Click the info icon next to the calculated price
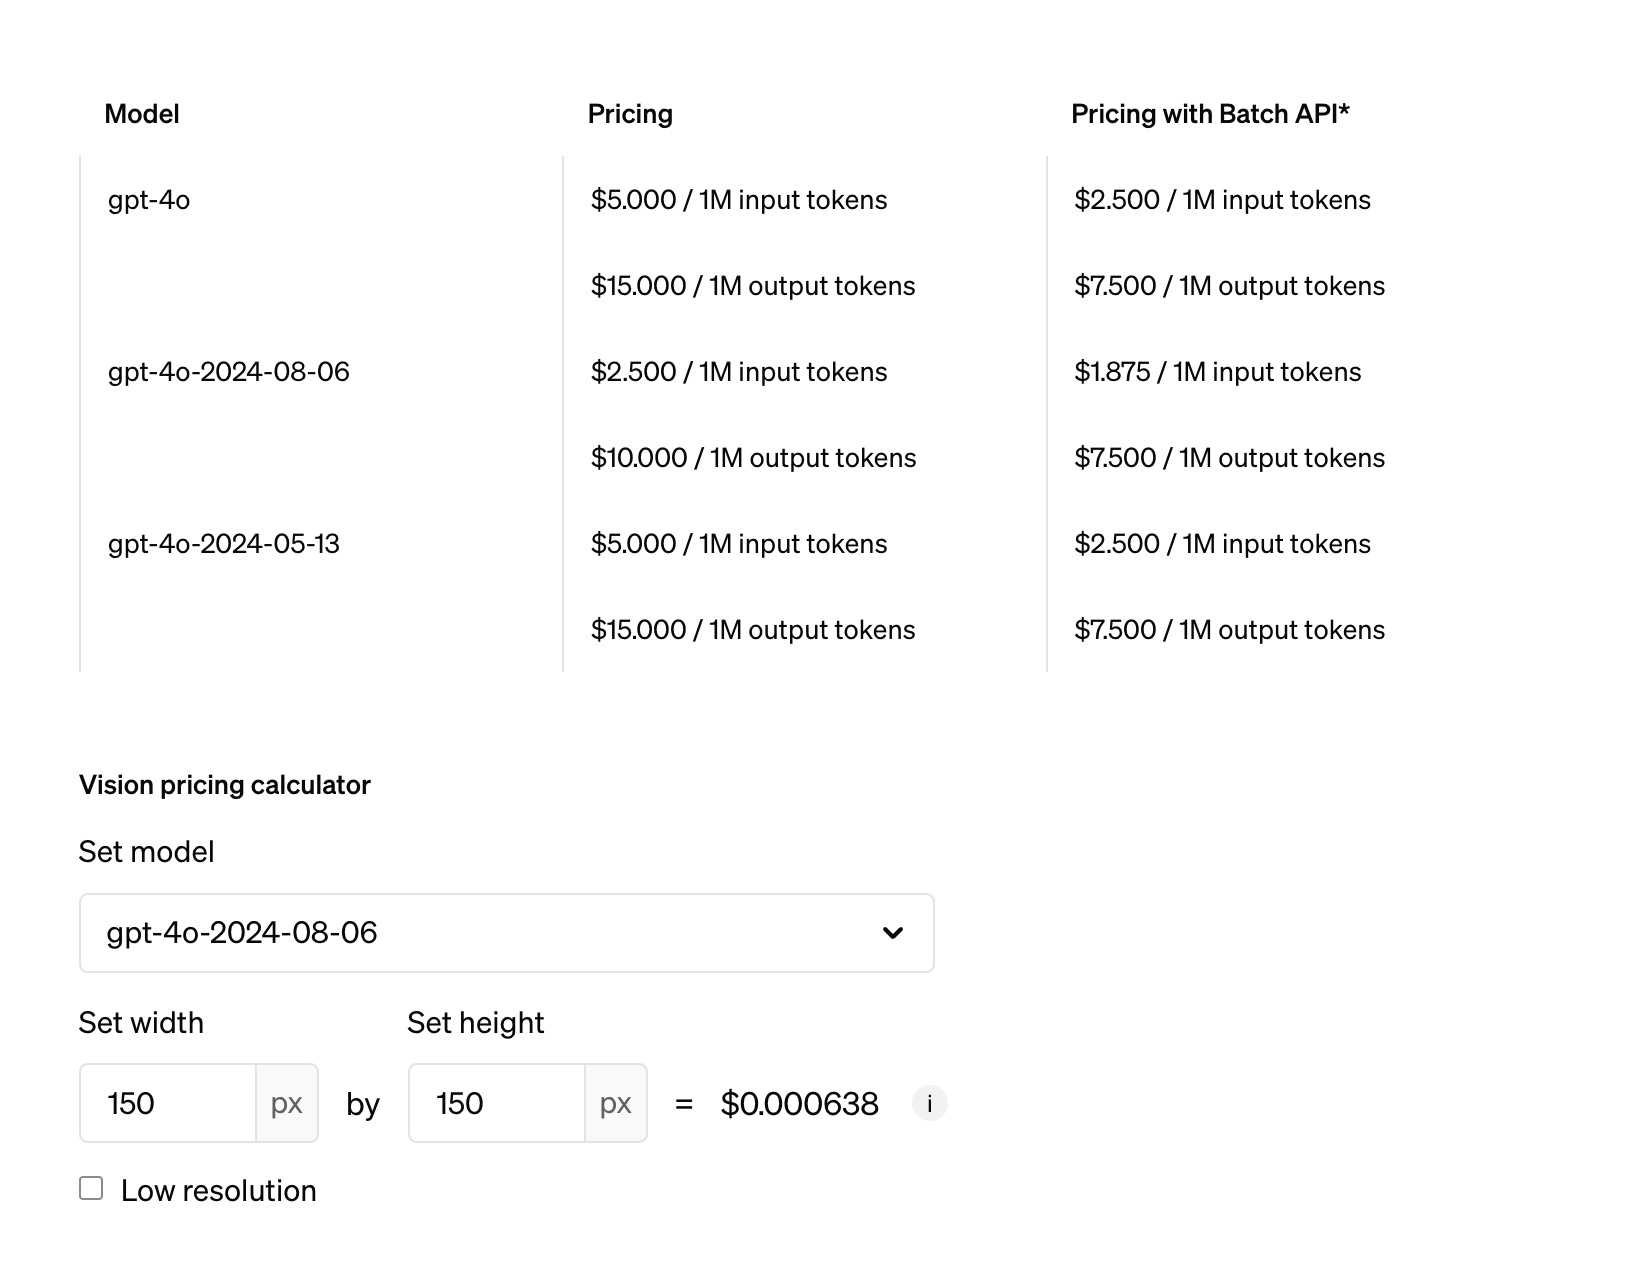Viewport: 1652px width, 1276px height. pos(929,1103)
